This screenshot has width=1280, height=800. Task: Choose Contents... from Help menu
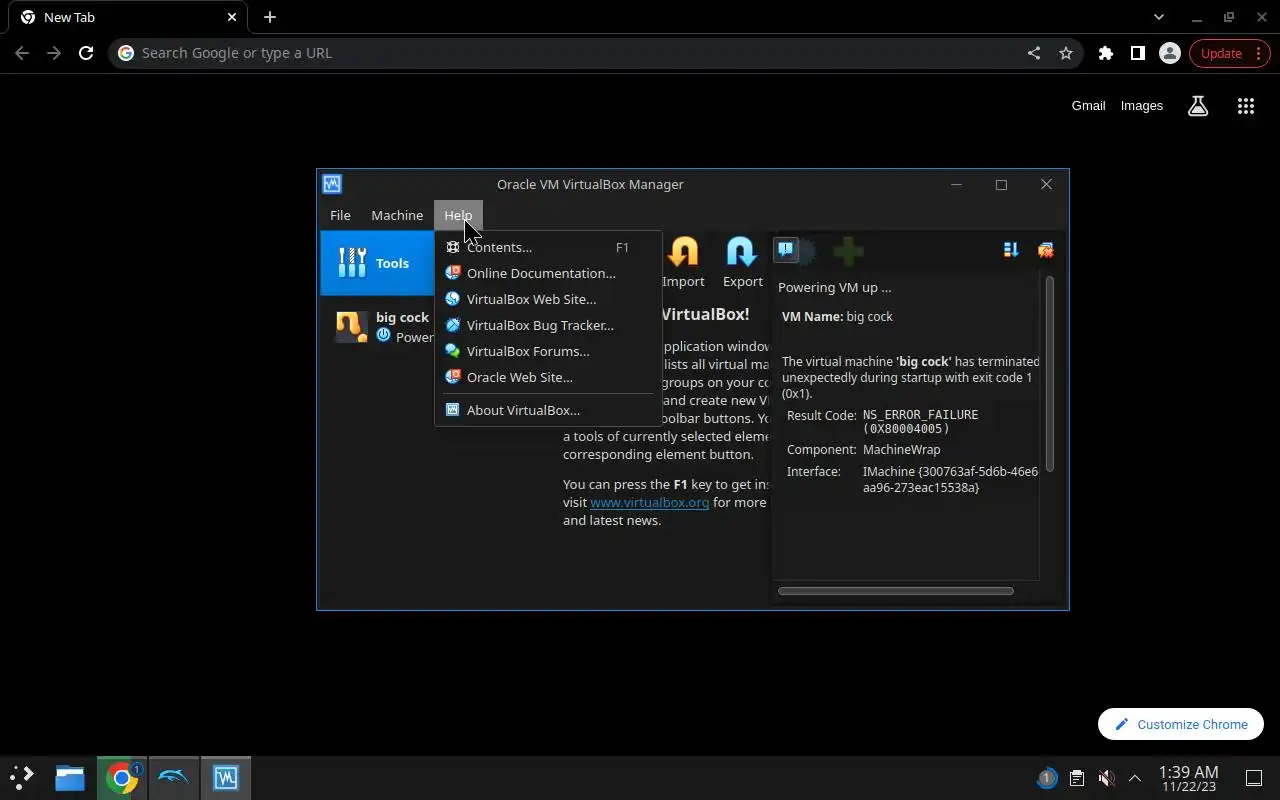548,247
